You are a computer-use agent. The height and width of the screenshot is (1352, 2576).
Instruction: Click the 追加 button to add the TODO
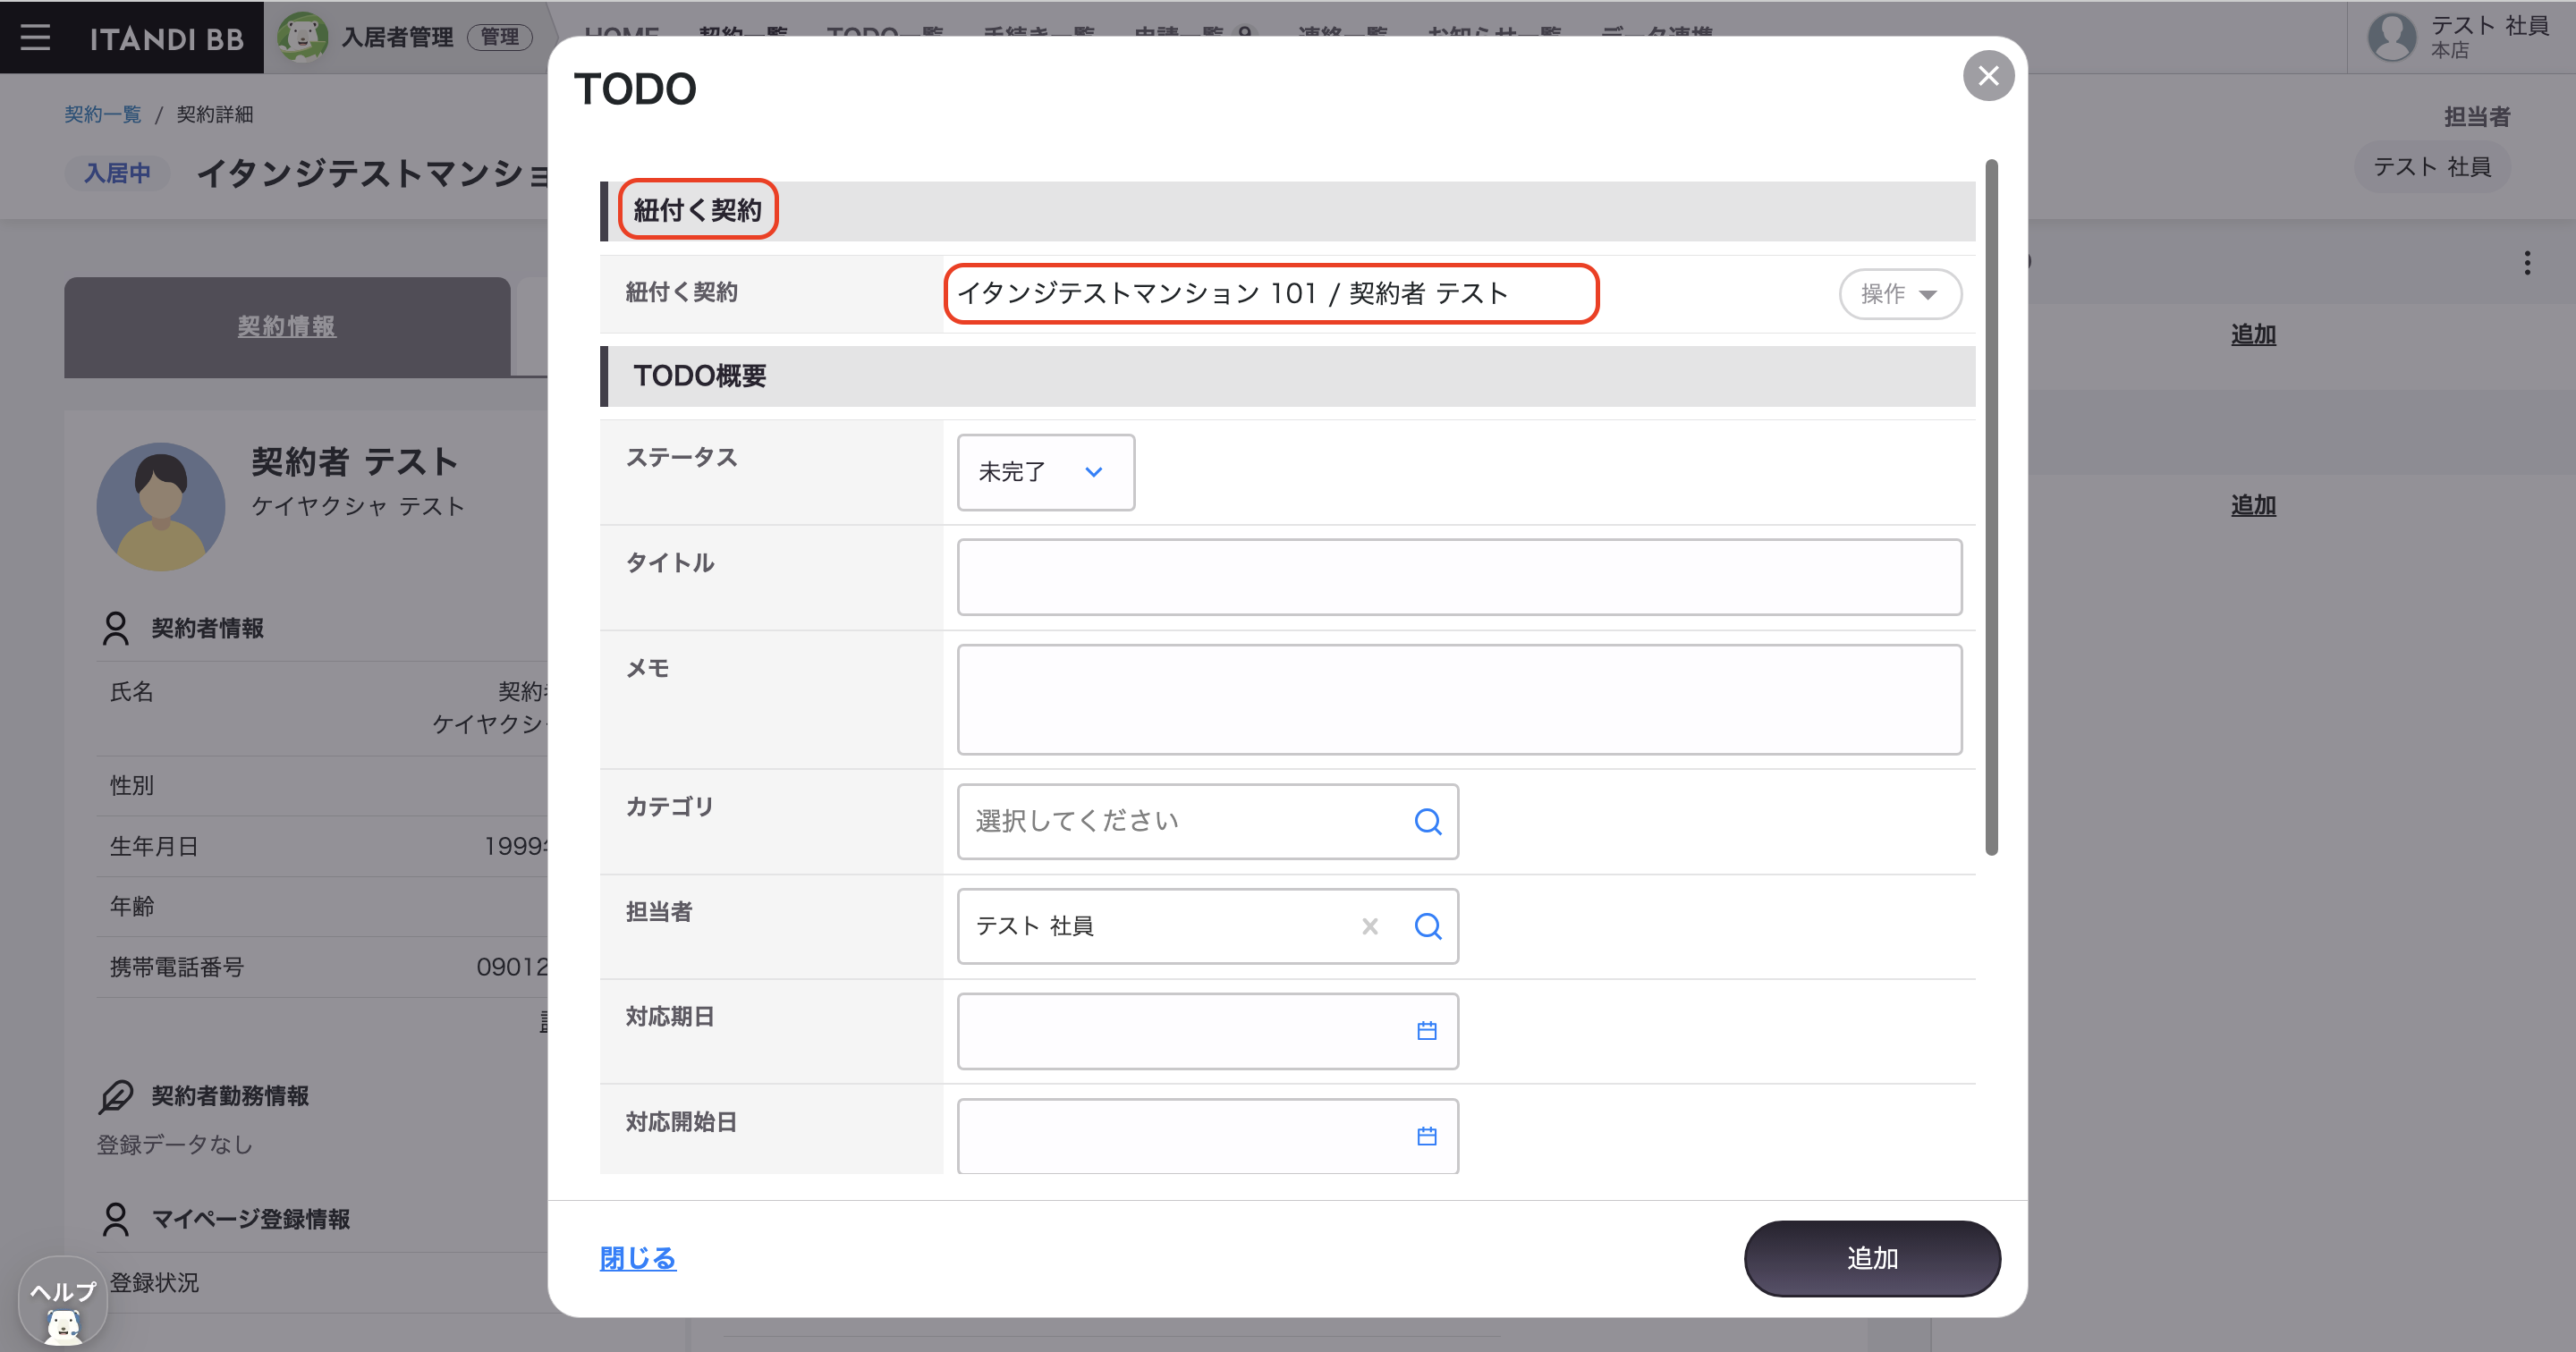click(x=1872, y=1259)
